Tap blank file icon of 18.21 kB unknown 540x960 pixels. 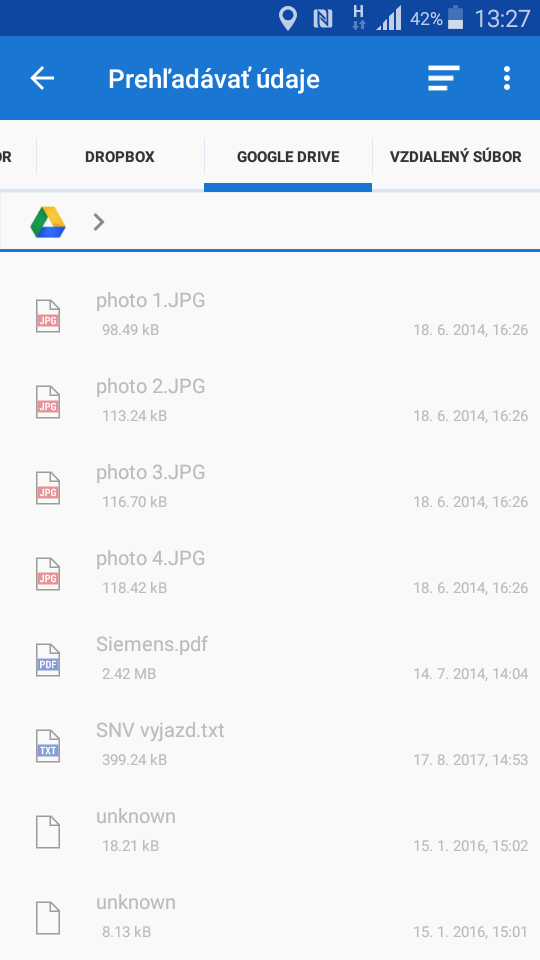tap(48, 832)
